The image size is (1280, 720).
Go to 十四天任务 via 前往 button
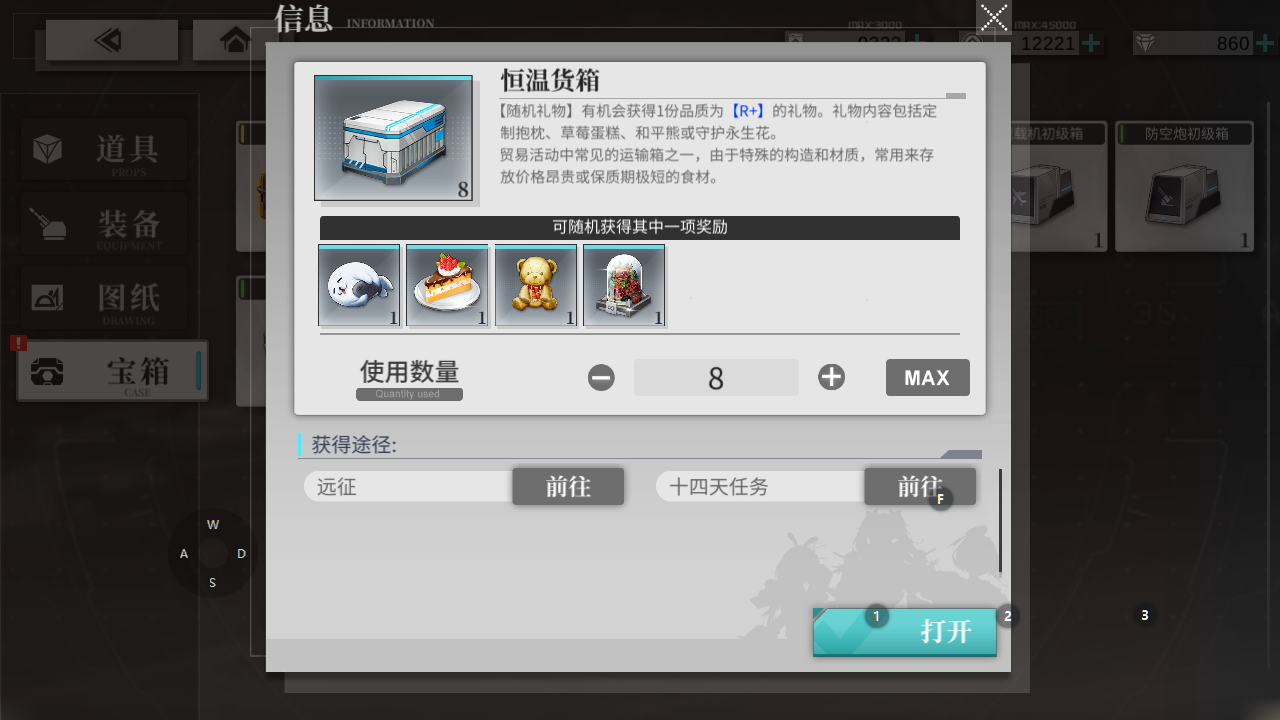click(920, 487)
